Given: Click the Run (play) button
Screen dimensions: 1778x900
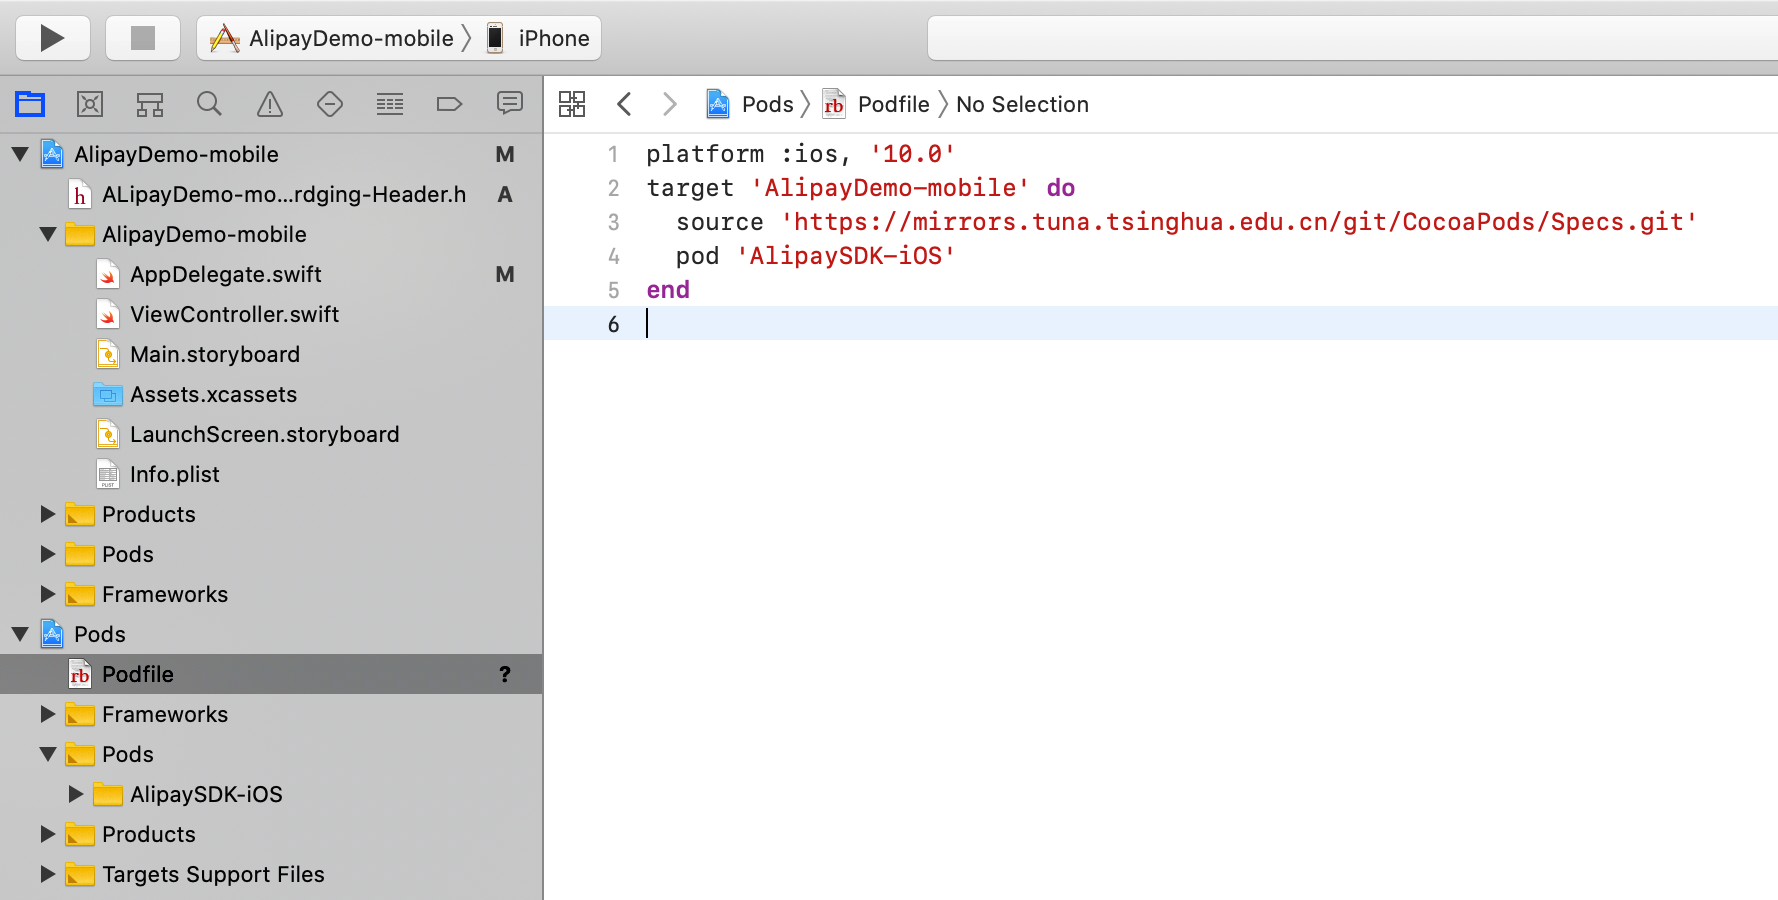Looking at the screenshot, I should click(52, 38).
